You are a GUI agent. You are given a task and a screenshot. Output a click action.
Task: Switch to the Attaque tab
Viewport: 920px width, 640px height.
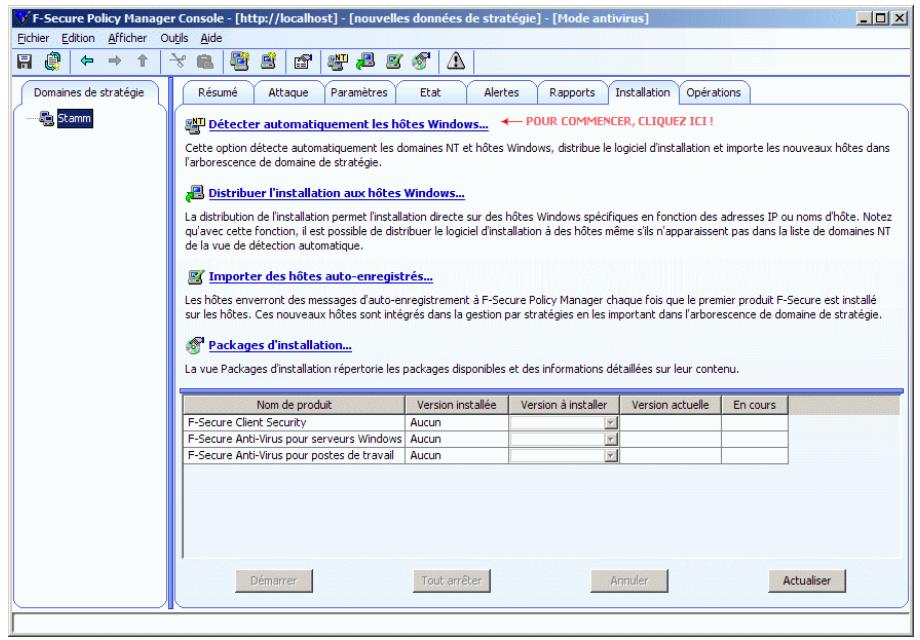(288, 93)
